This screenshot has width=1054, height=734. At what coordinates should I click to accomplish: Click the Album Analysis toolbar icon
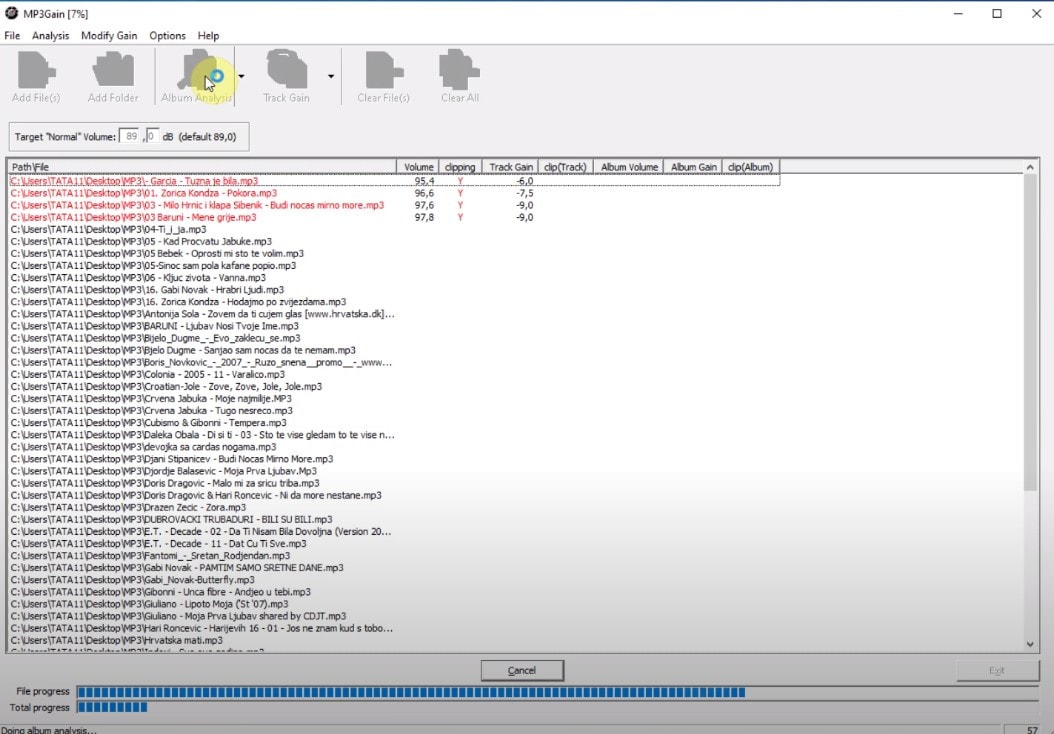pyautogui.click(x=196, y=70)
